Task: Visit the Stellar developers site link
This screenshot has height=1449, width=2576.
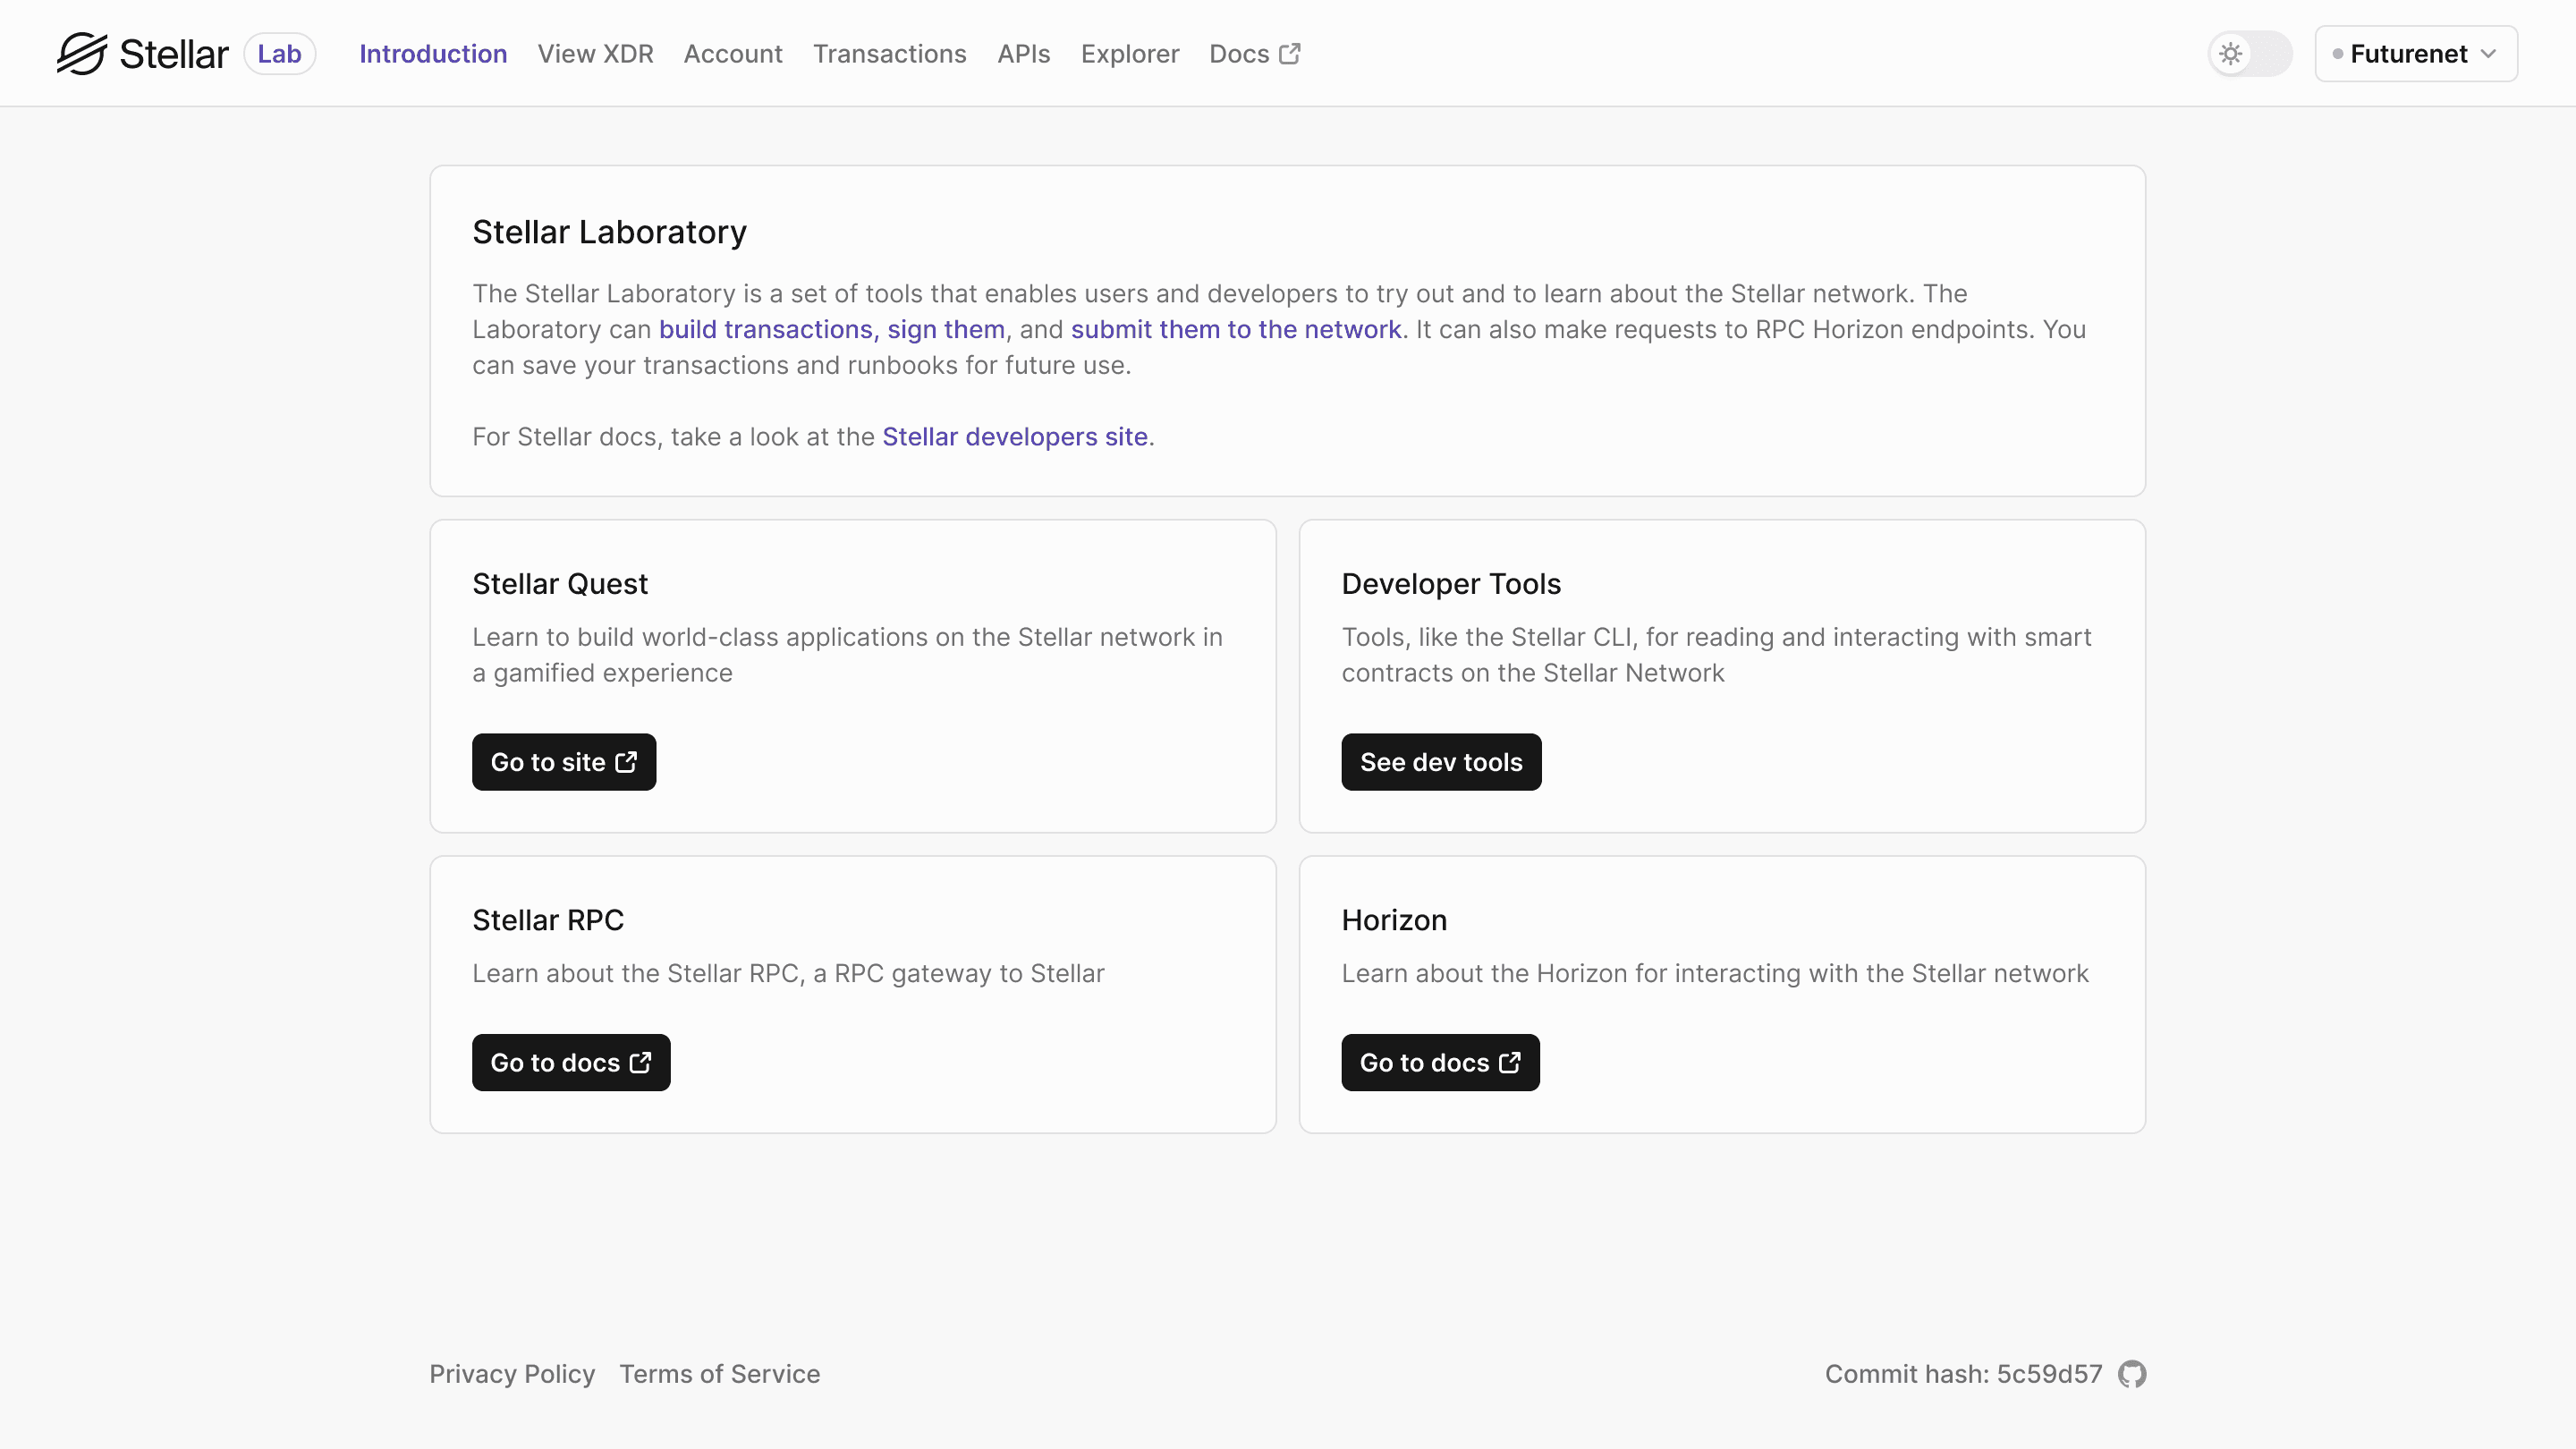Action: 1015,437
